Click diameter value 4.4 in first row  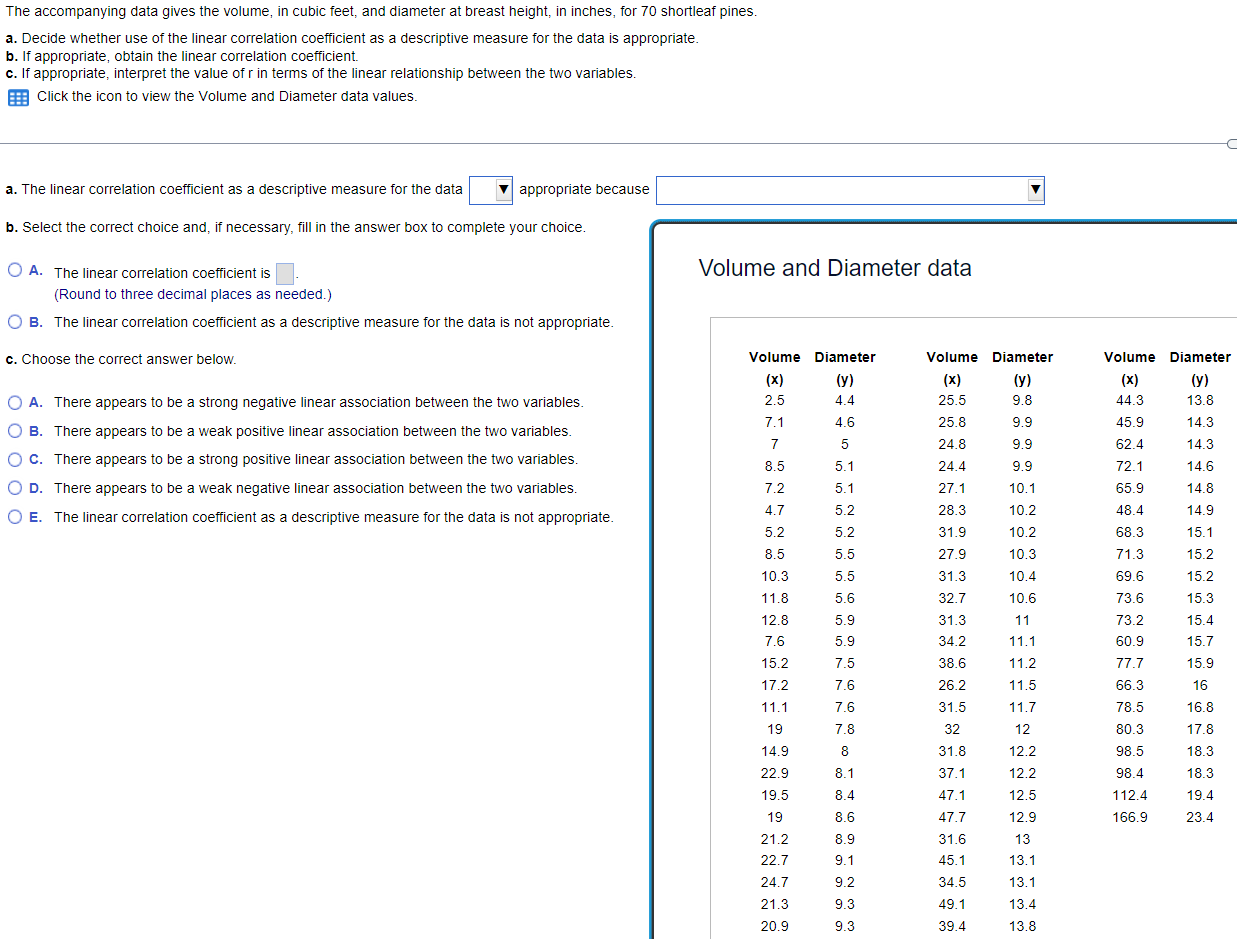click(845, 400)
